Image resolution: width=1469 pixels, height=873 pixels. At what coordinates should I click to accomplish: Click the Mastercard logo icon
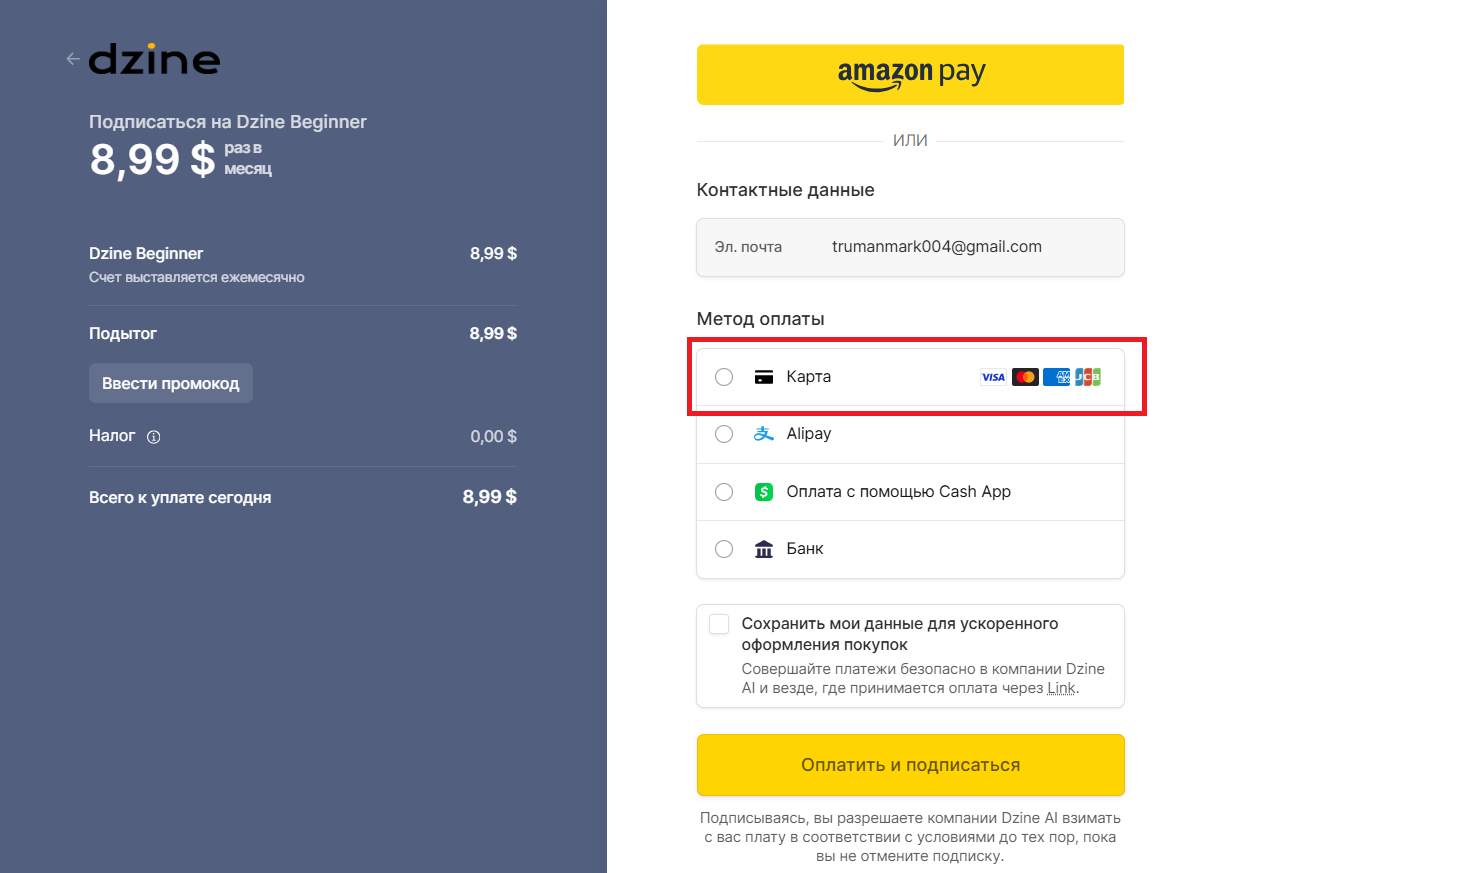1025,377
